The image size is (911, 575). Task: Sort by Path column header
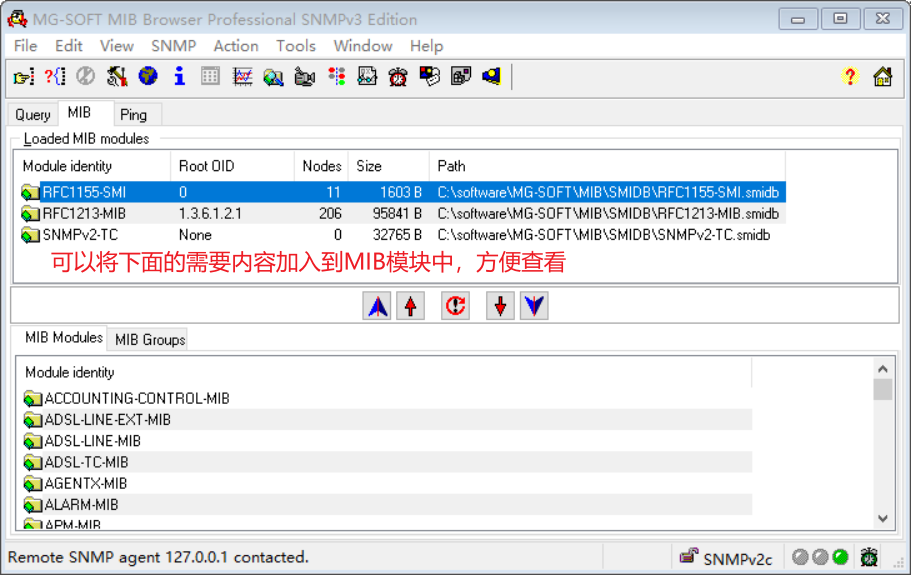(607, 166)
